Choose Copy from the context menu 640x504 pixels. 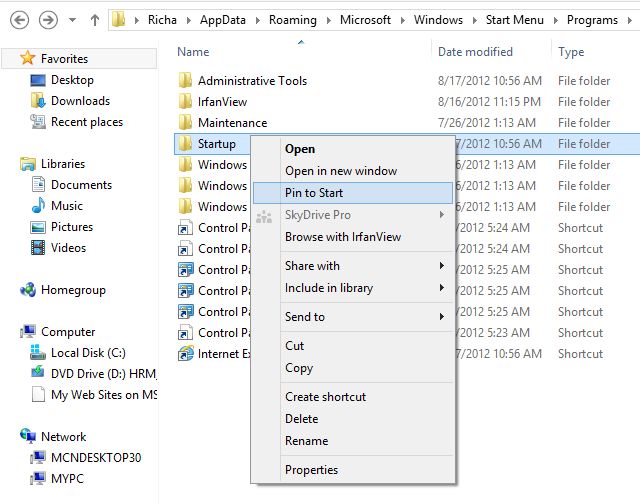pyautogui.click(x=353, y=368)
